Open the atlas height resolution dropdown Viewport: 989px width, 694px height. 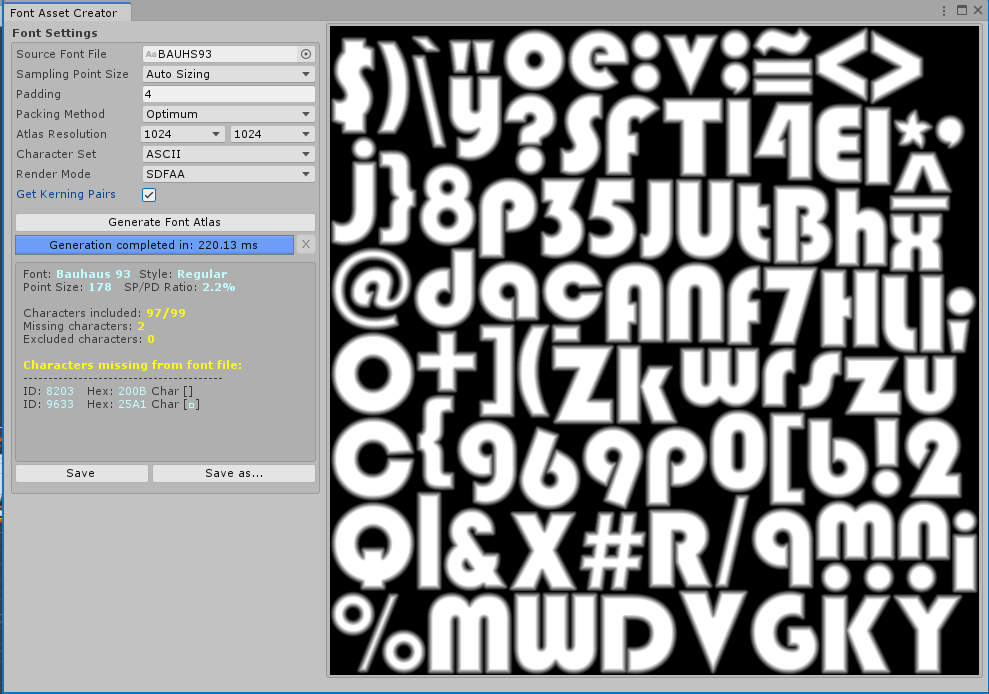point(271,133)
